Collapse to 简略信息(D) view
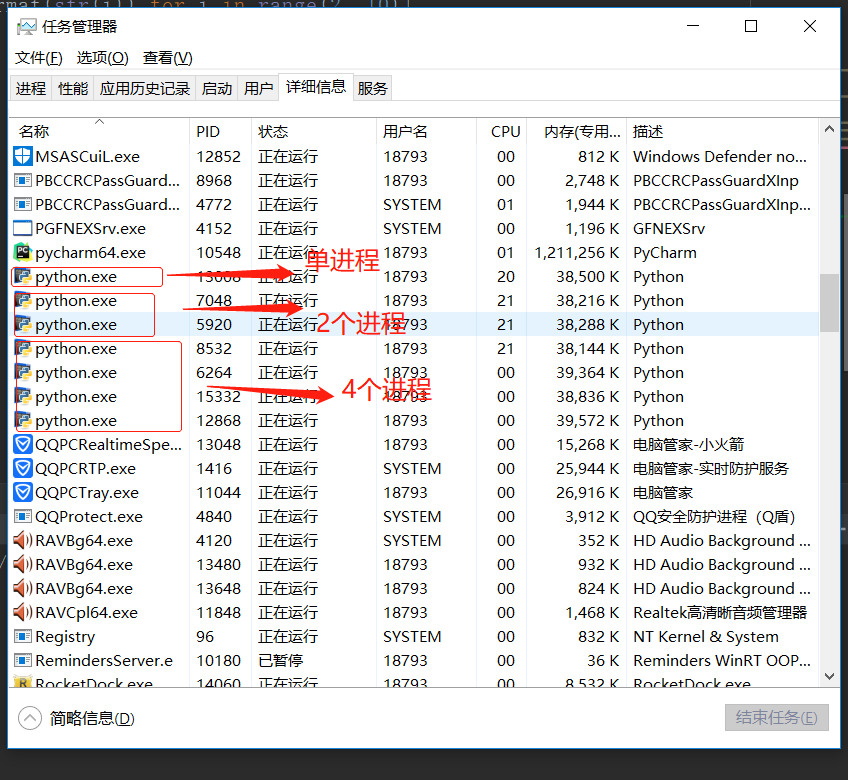The width and height of the screenshot is (848, 780). click(76, 718)
